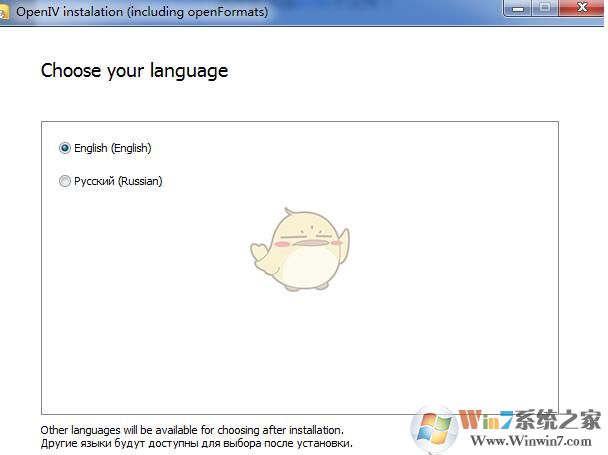The height and width of the screenshot is (455, 608).
Task: Click the 'Other languages will be available' note
Action: coord(192,430)
